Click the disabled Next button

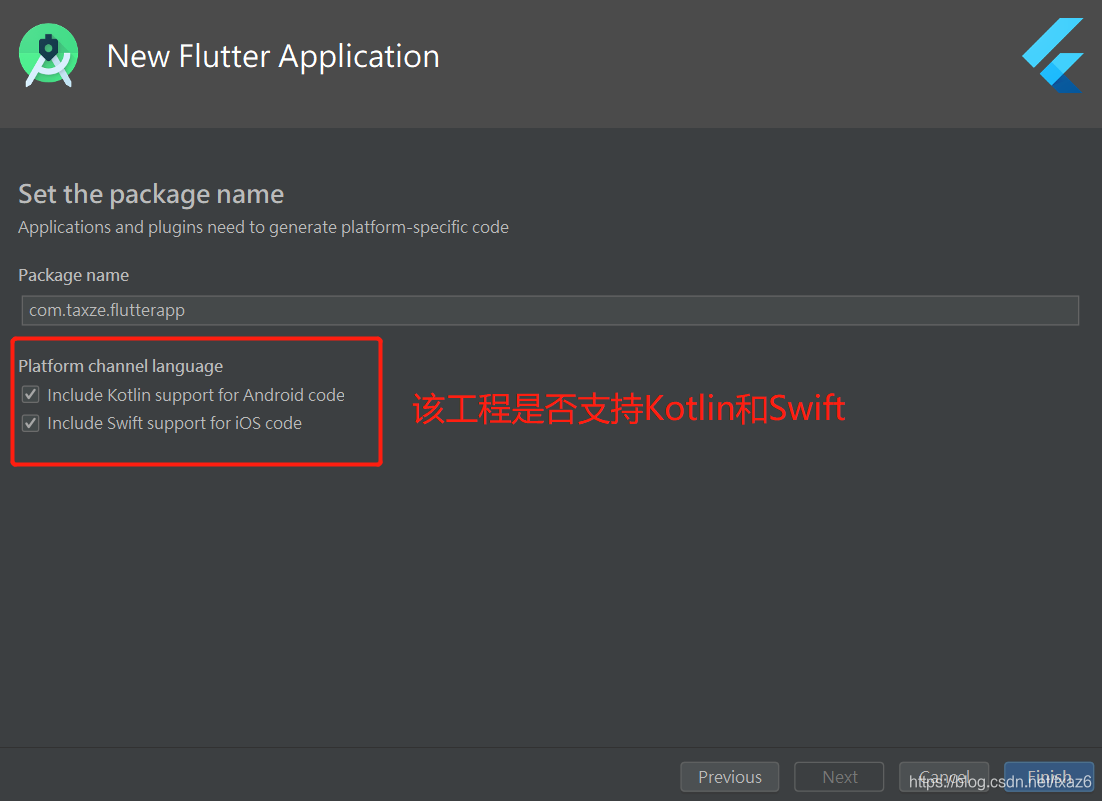839,776
